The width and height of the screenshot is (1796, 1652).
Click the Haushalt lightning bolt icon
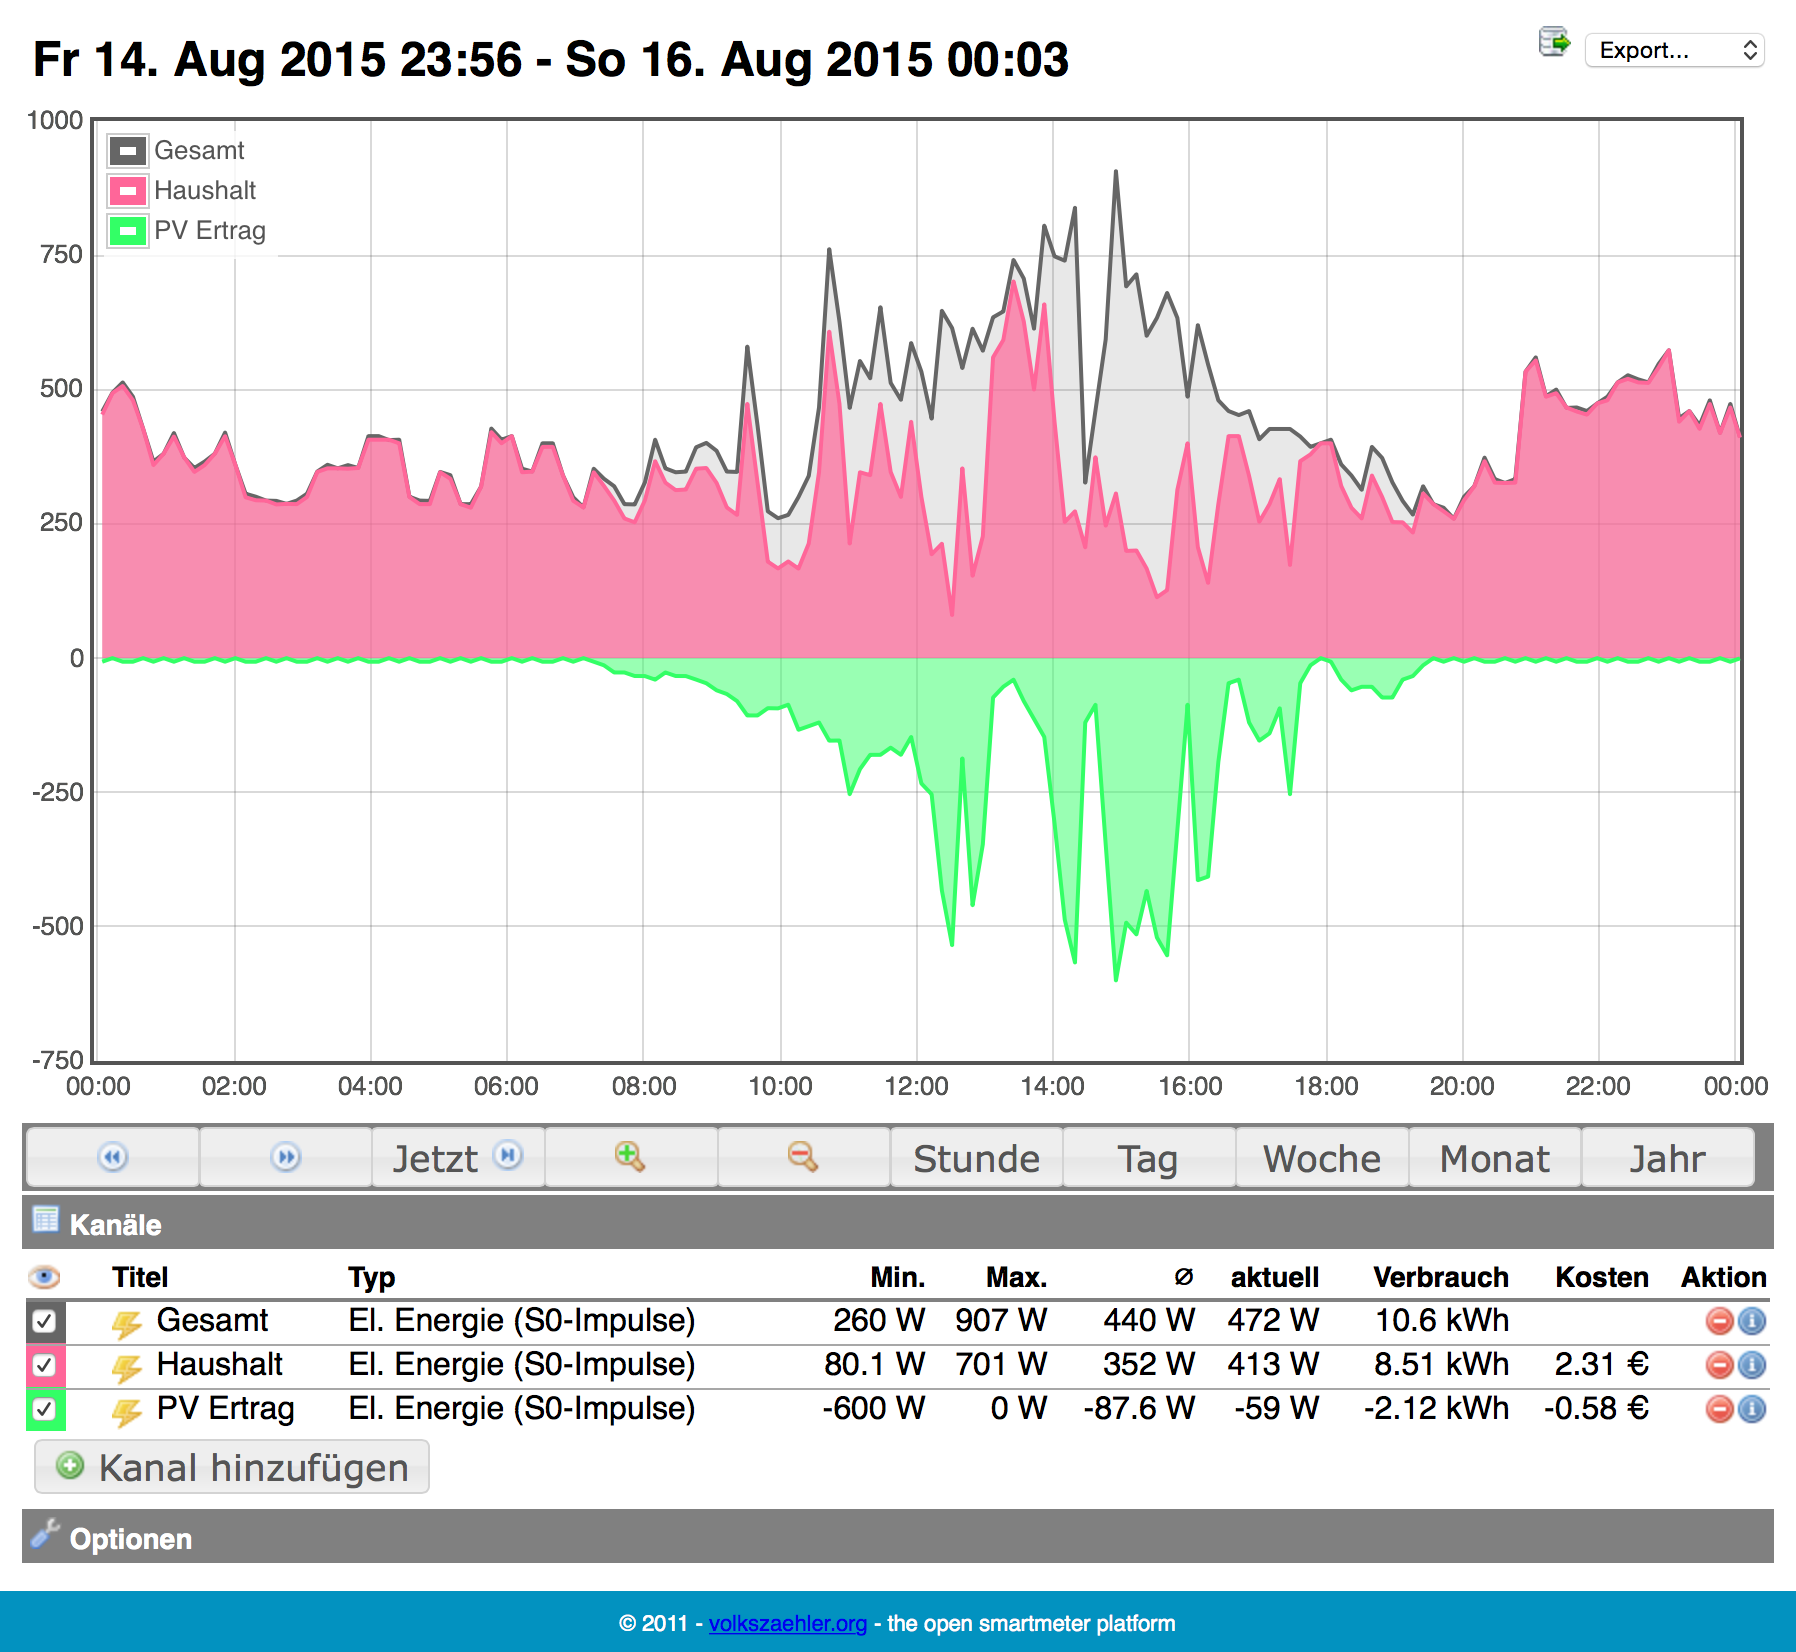click(126, 1367)
